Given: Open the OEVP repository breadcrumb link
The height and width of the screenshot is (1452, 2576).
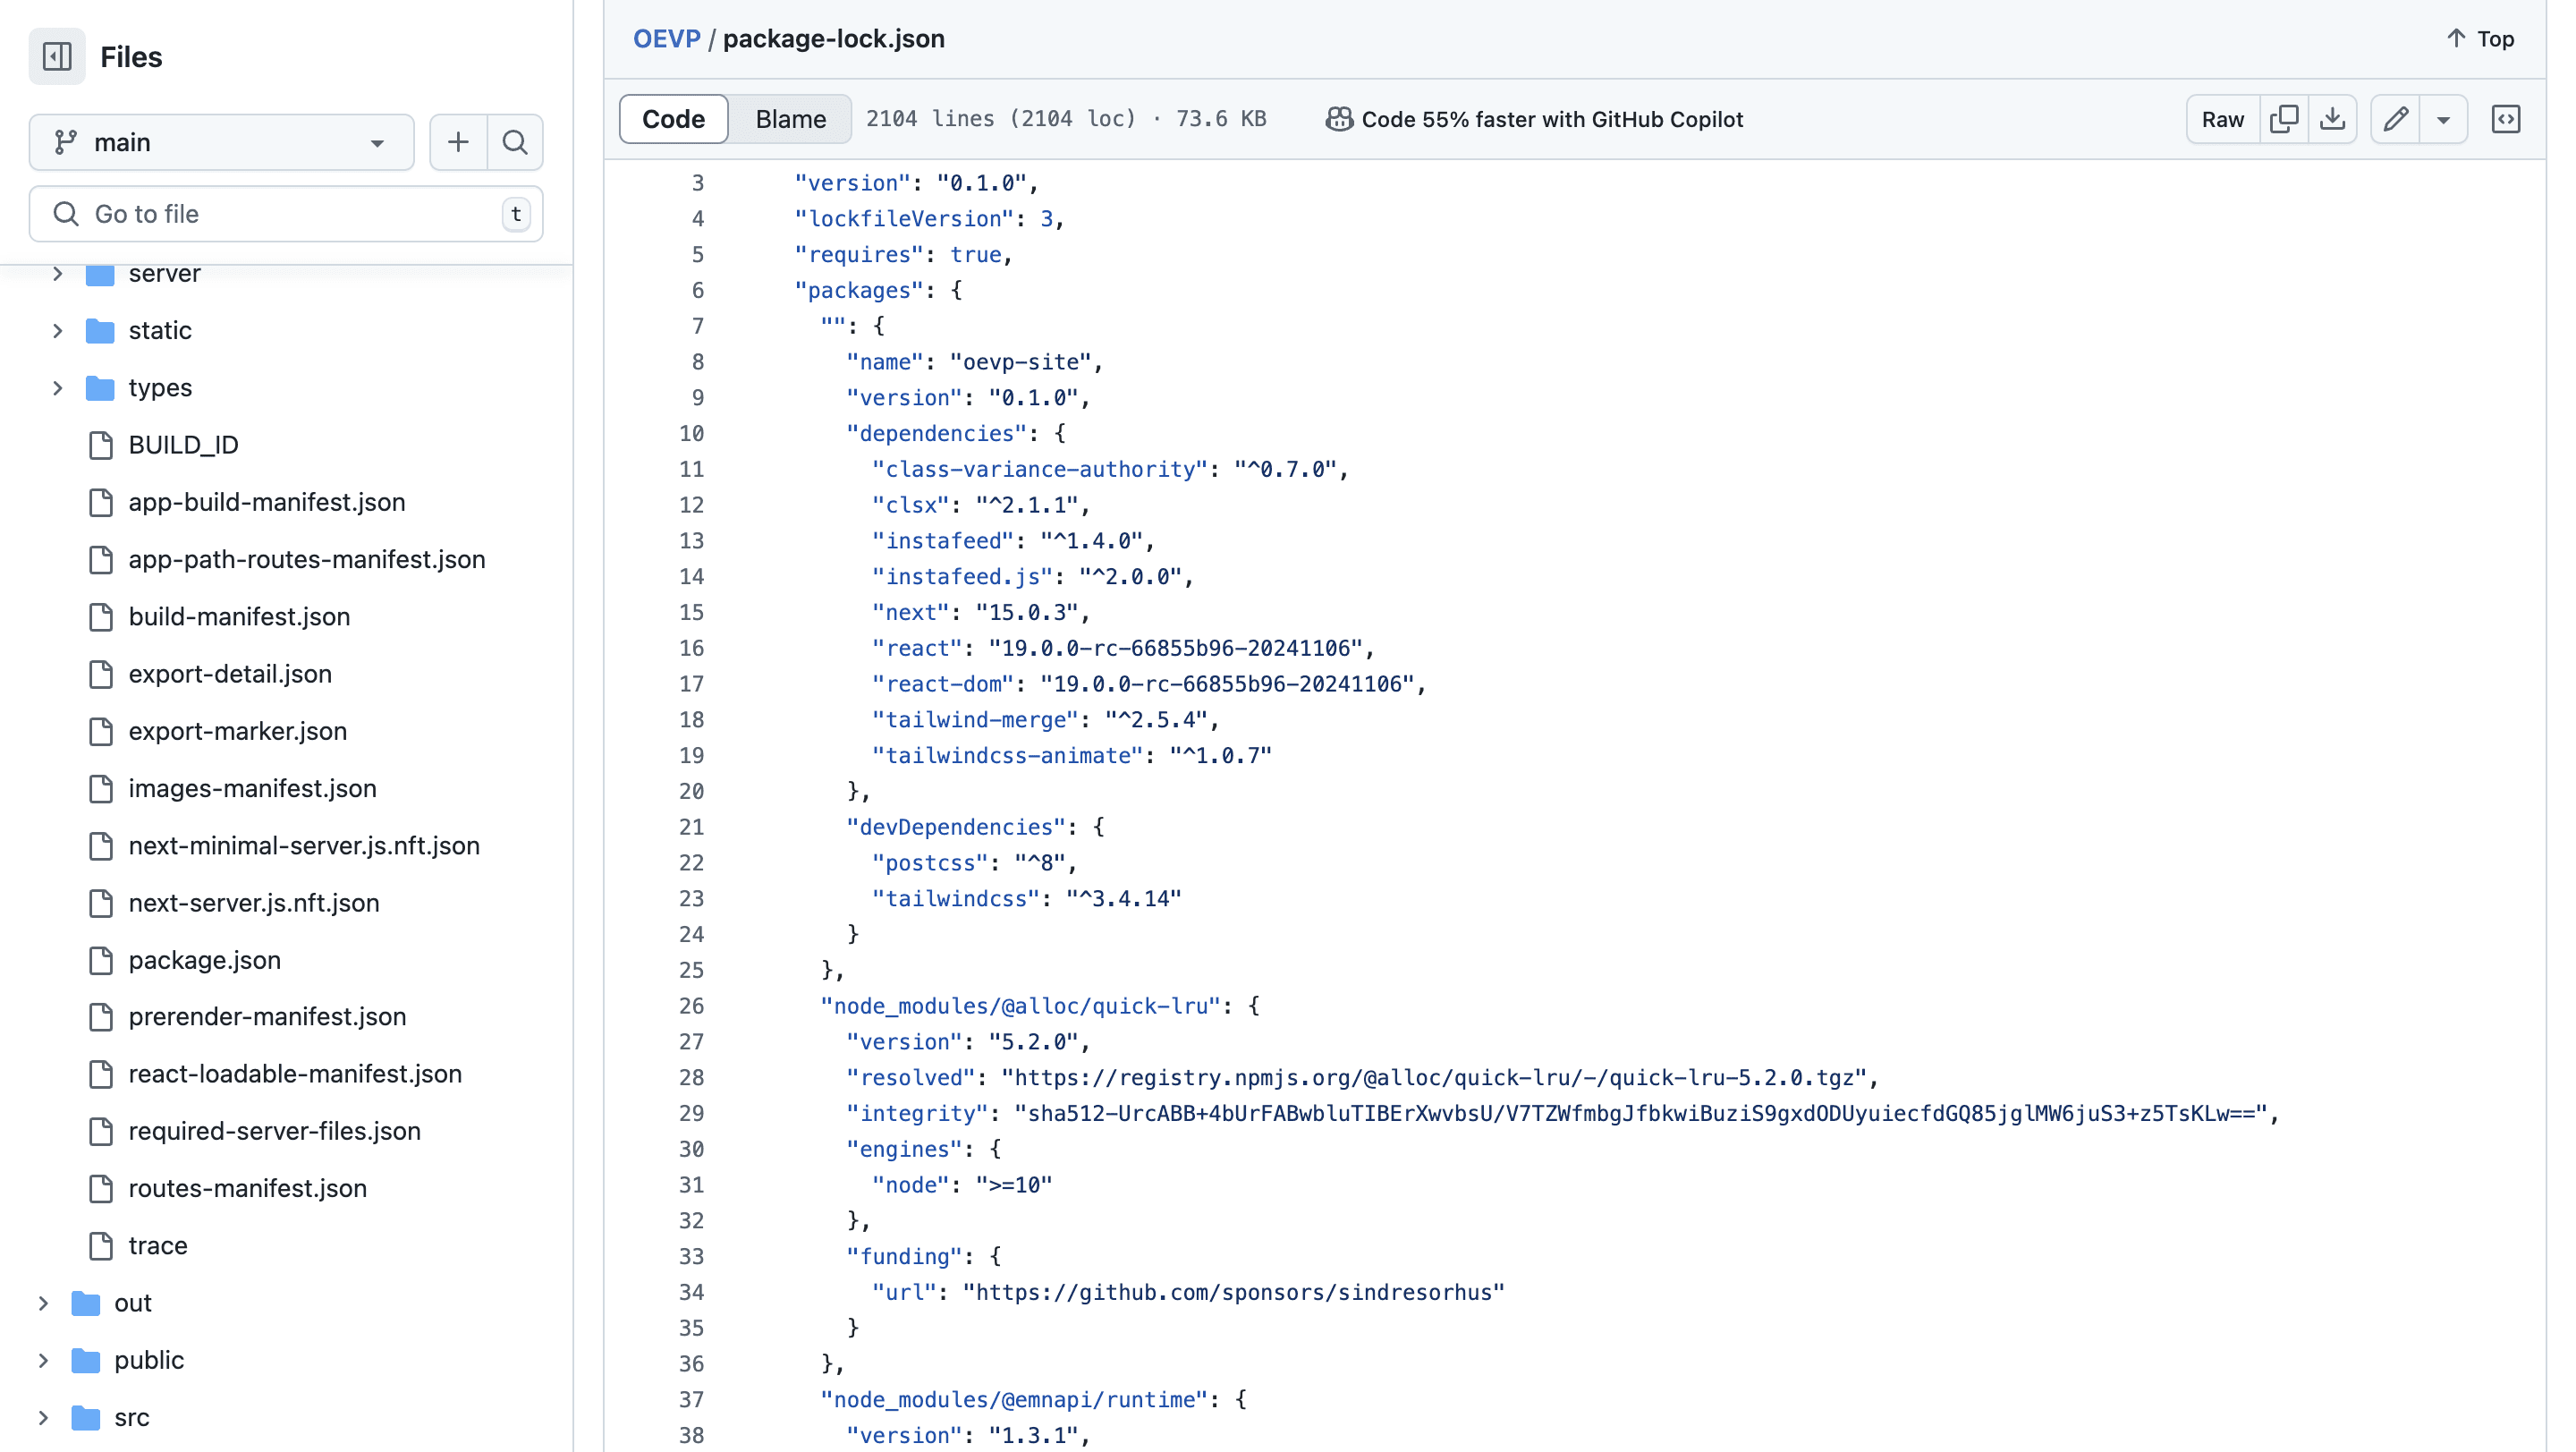Looking at the screenshot, I should [x=666, y=38].
